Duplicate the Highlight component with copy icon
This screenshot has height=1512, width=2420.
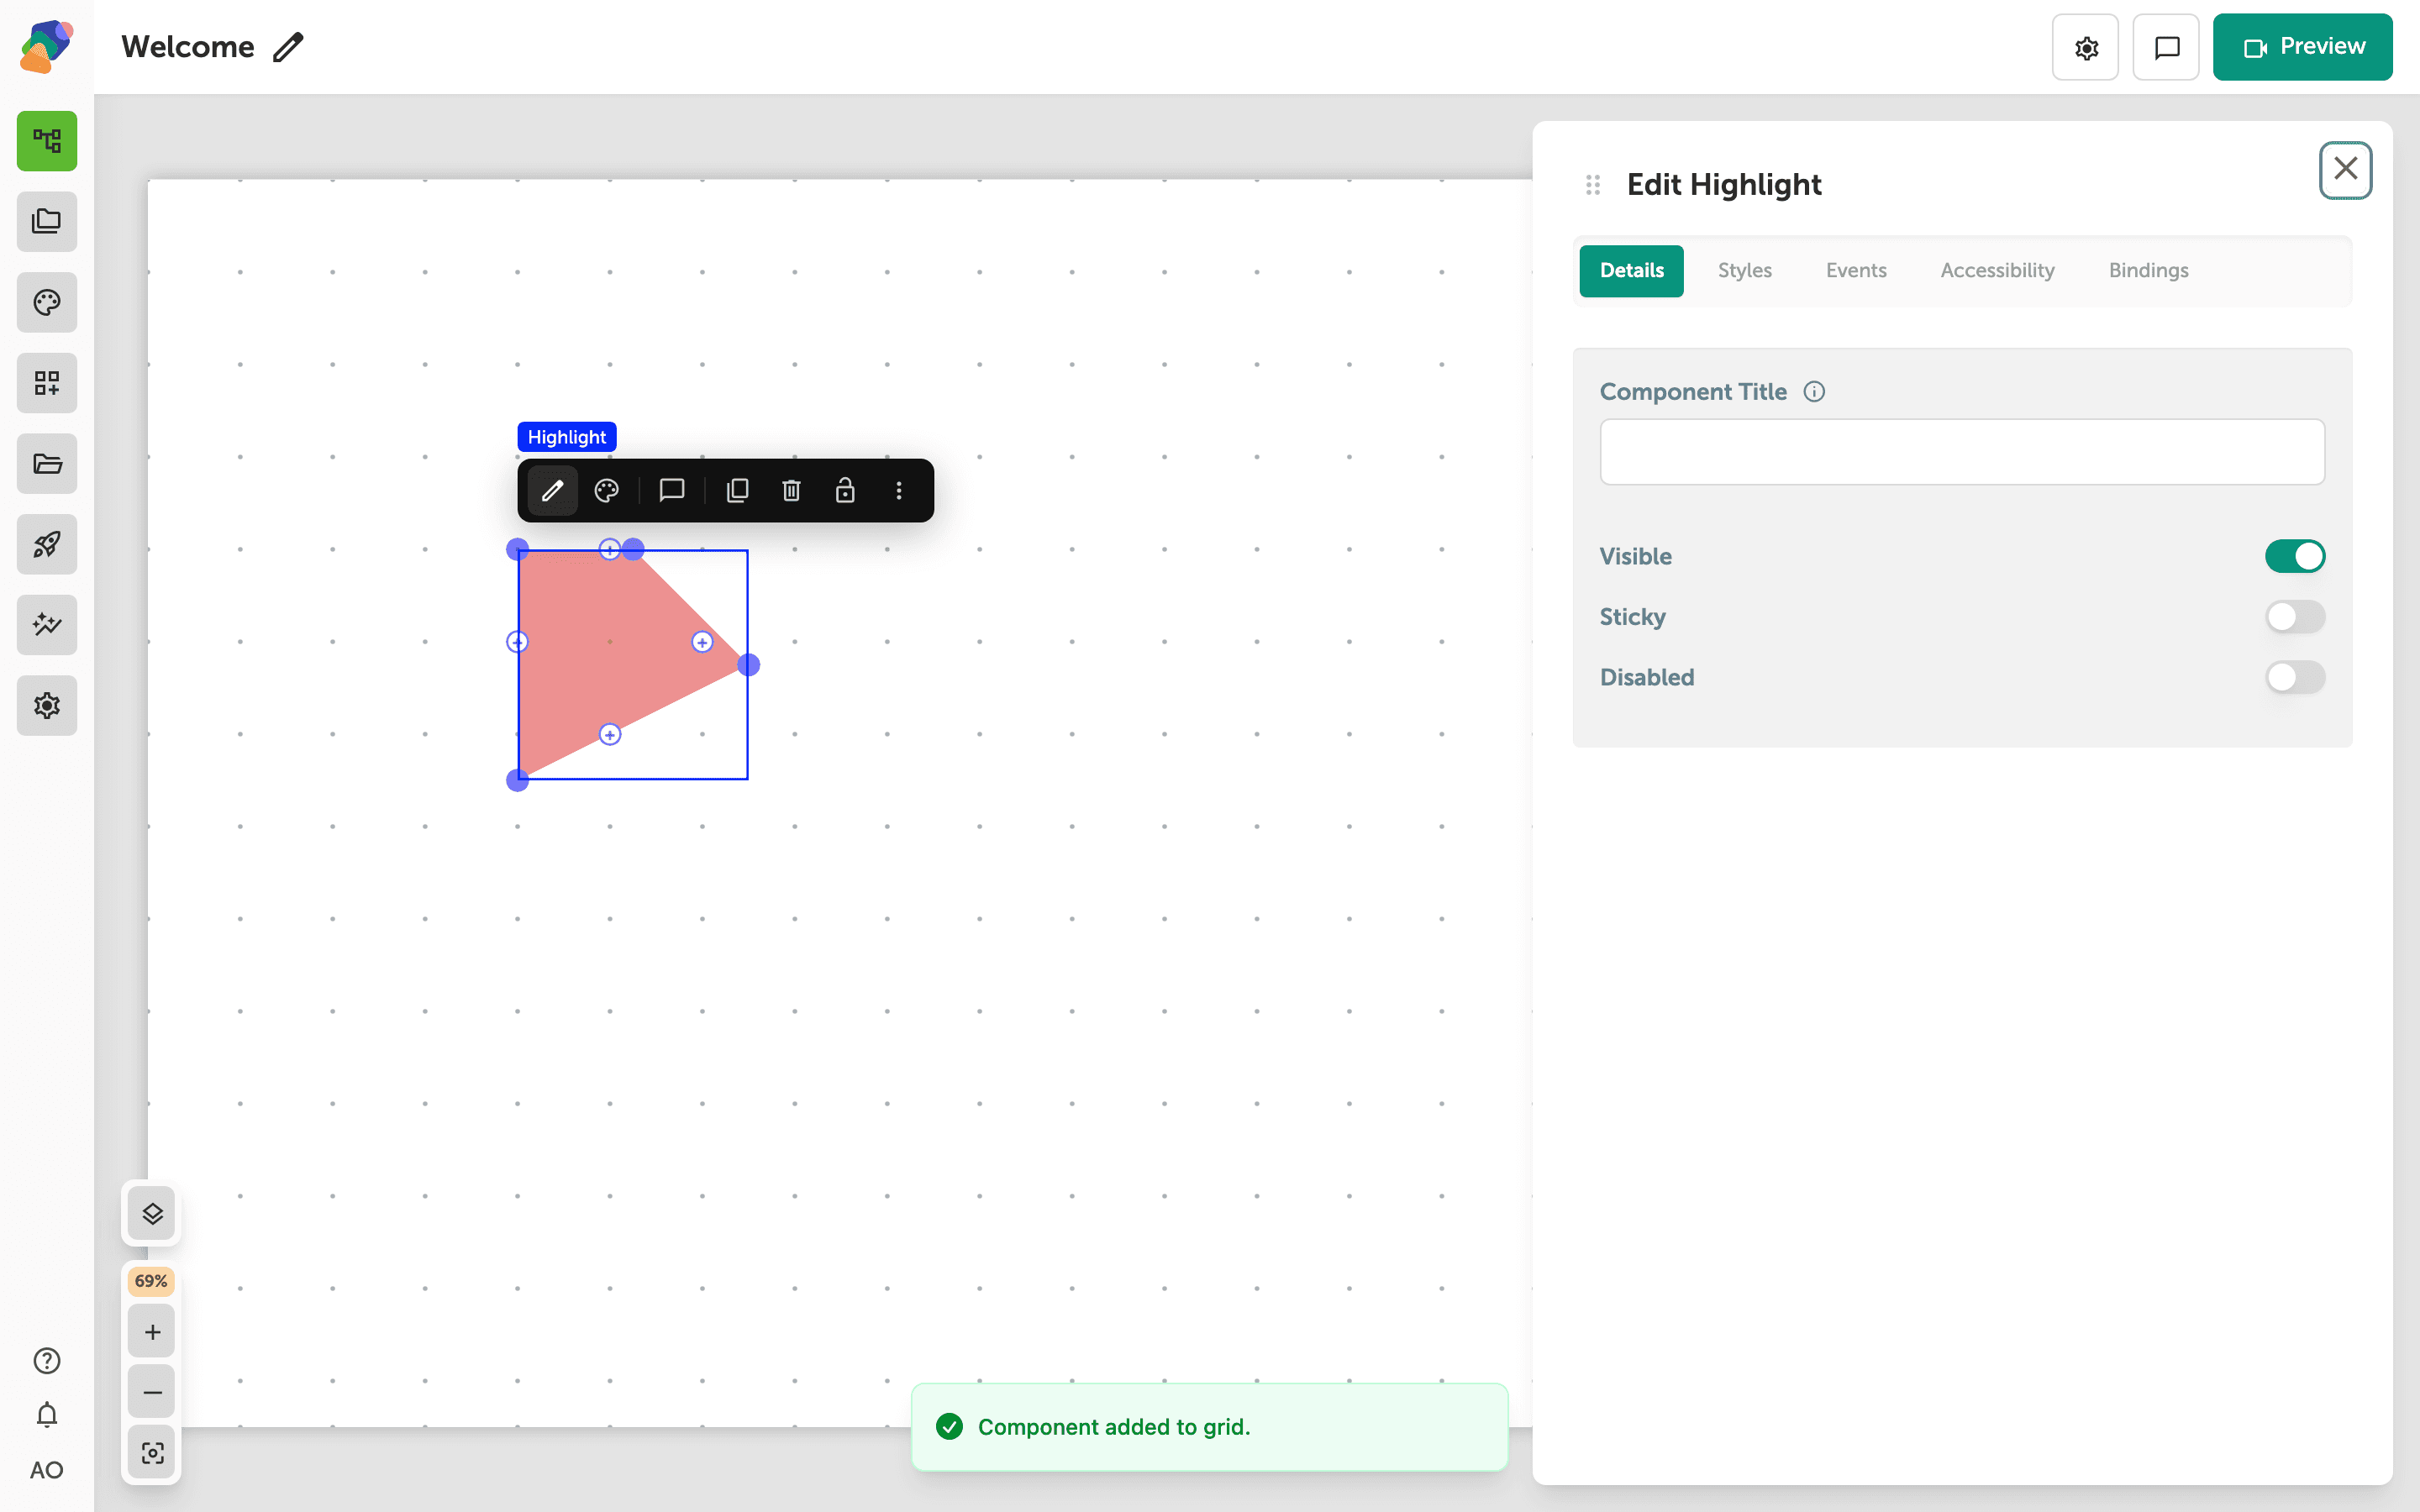pyautogui.click(x=737, y=490)
